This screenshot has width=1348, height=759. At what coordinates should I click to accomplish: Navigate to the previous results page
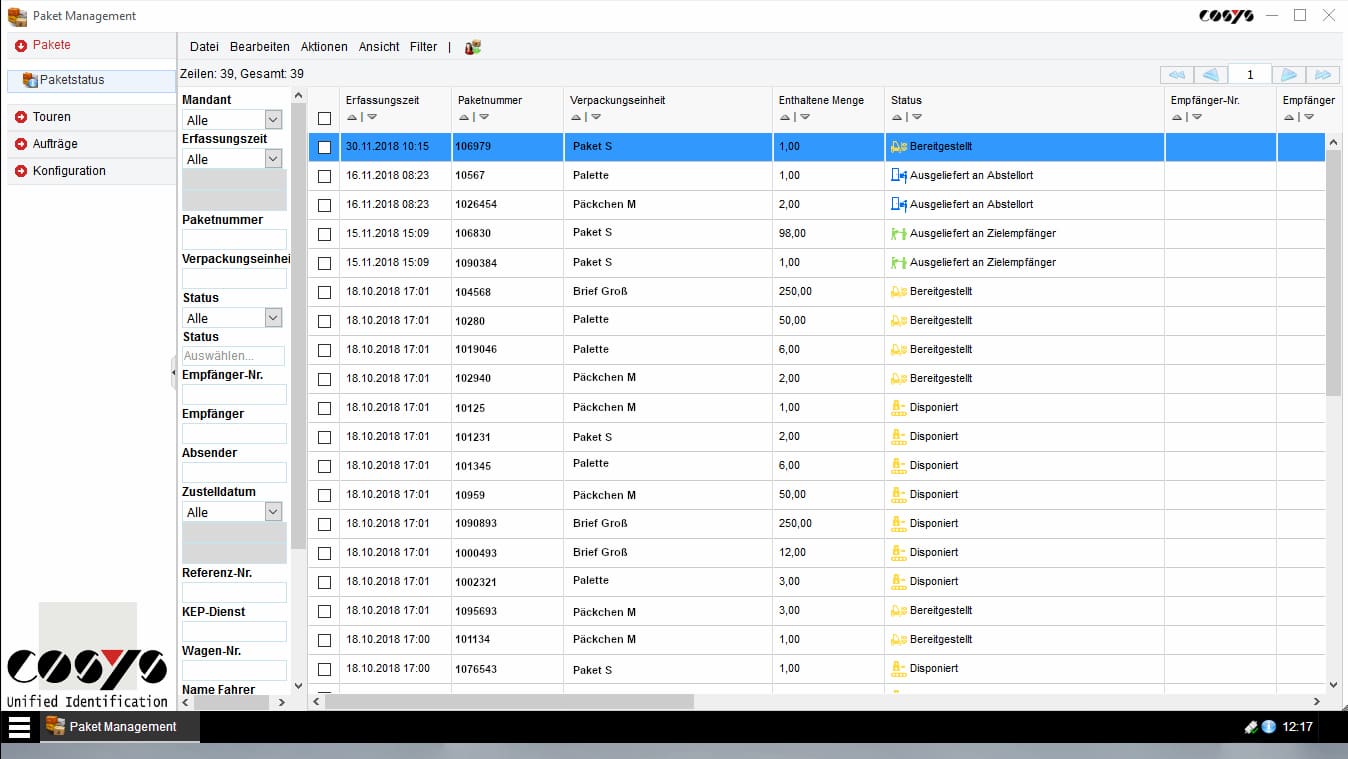[x=1211, y=74]
